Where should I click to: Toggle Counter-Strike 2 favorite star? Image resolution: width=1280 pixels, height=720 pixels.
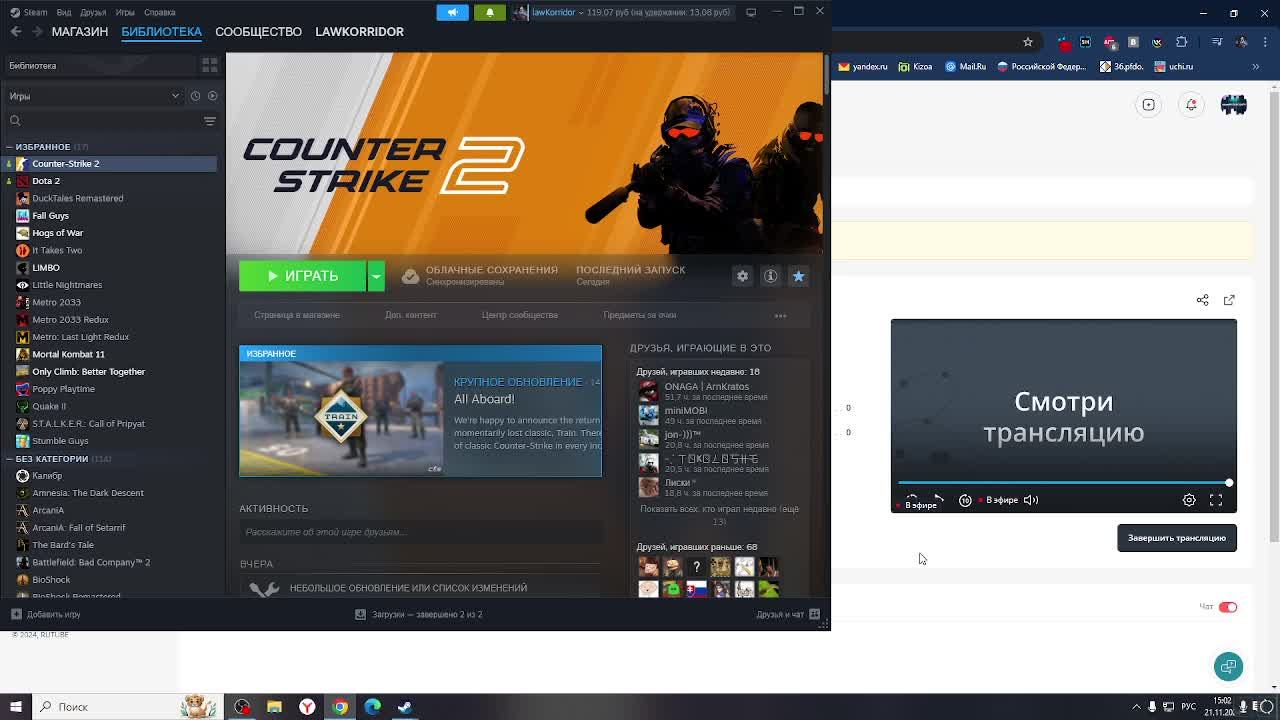[x=798, y=276]
